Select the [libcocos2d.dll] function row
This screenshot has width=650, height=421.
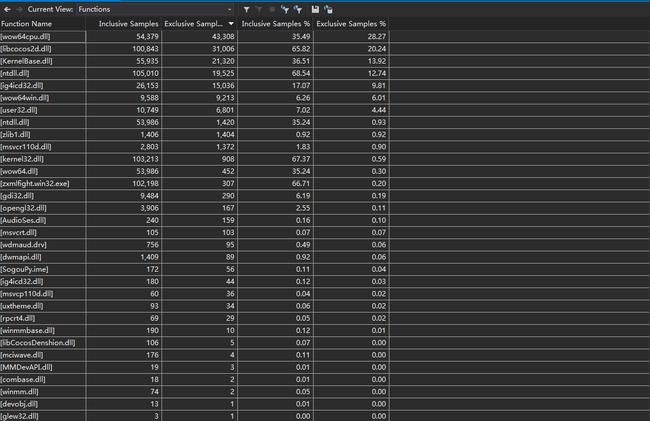point(194,49)
